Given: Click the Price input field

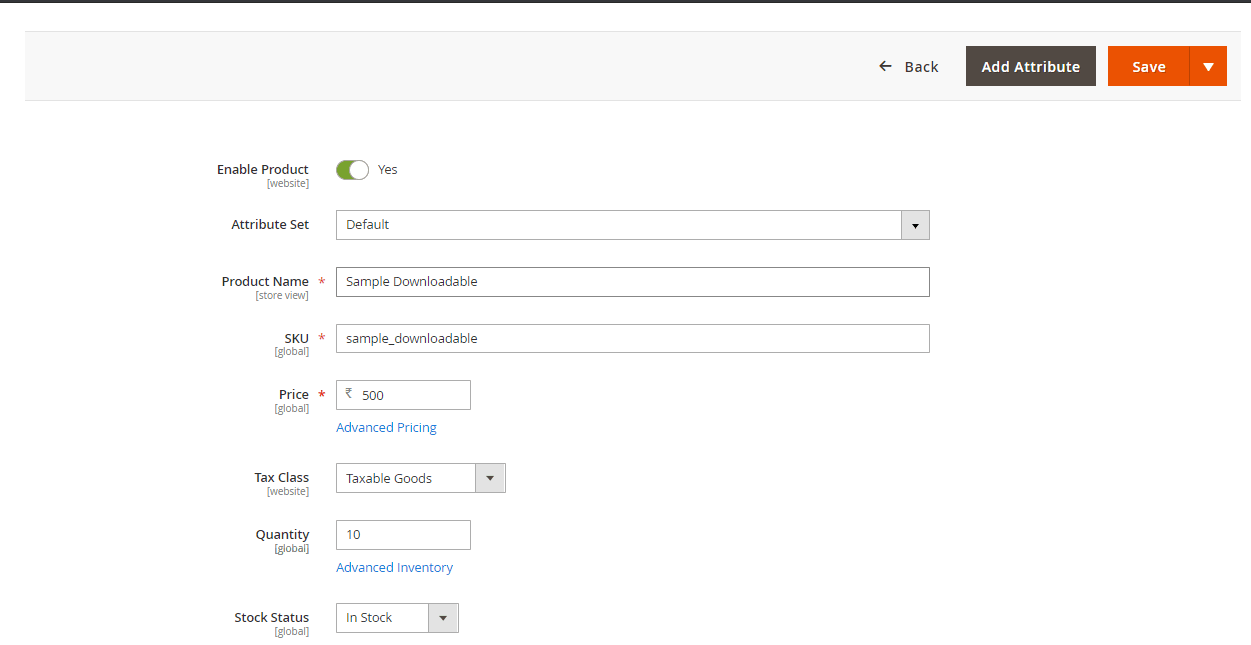Looking at the screenshot, I should (403, 395).
